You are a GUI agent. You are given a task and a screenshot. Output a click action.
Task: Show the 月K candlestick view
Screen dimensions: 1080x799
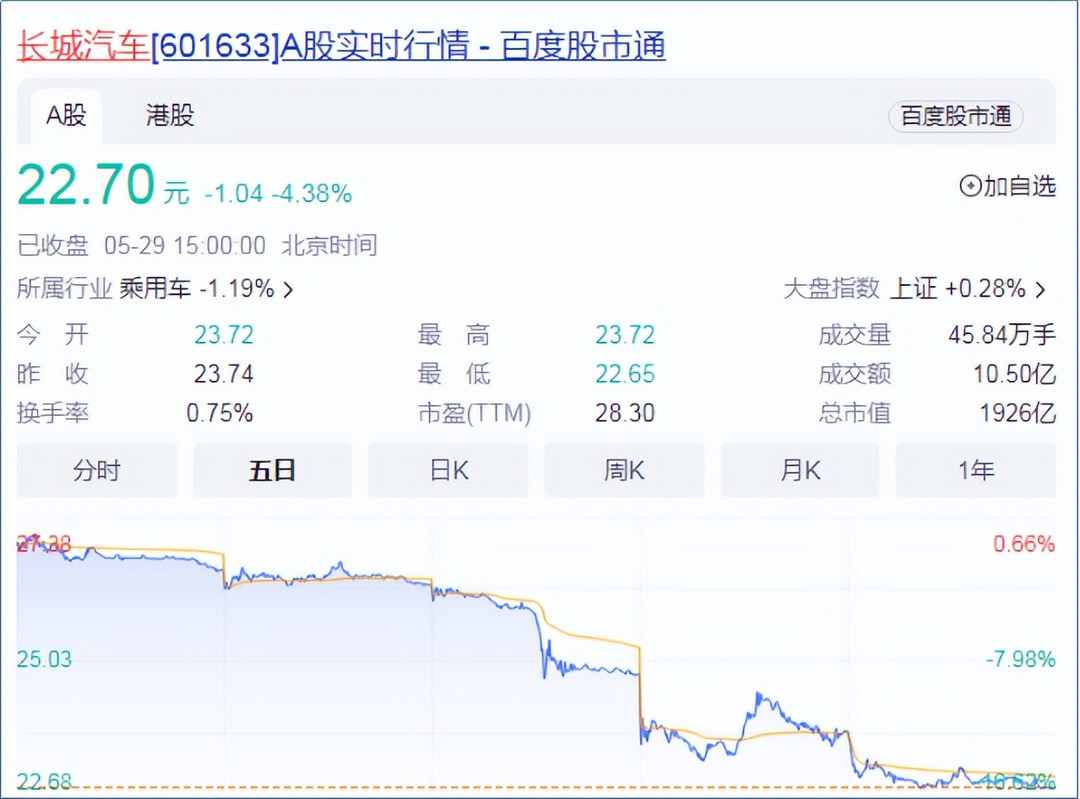[x=800, y=470]
